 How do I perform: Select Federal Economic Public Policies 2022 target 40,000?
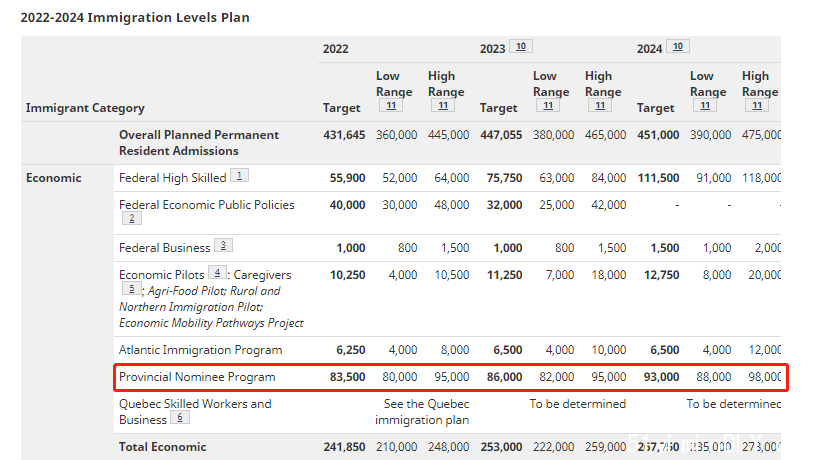[347, 205]
